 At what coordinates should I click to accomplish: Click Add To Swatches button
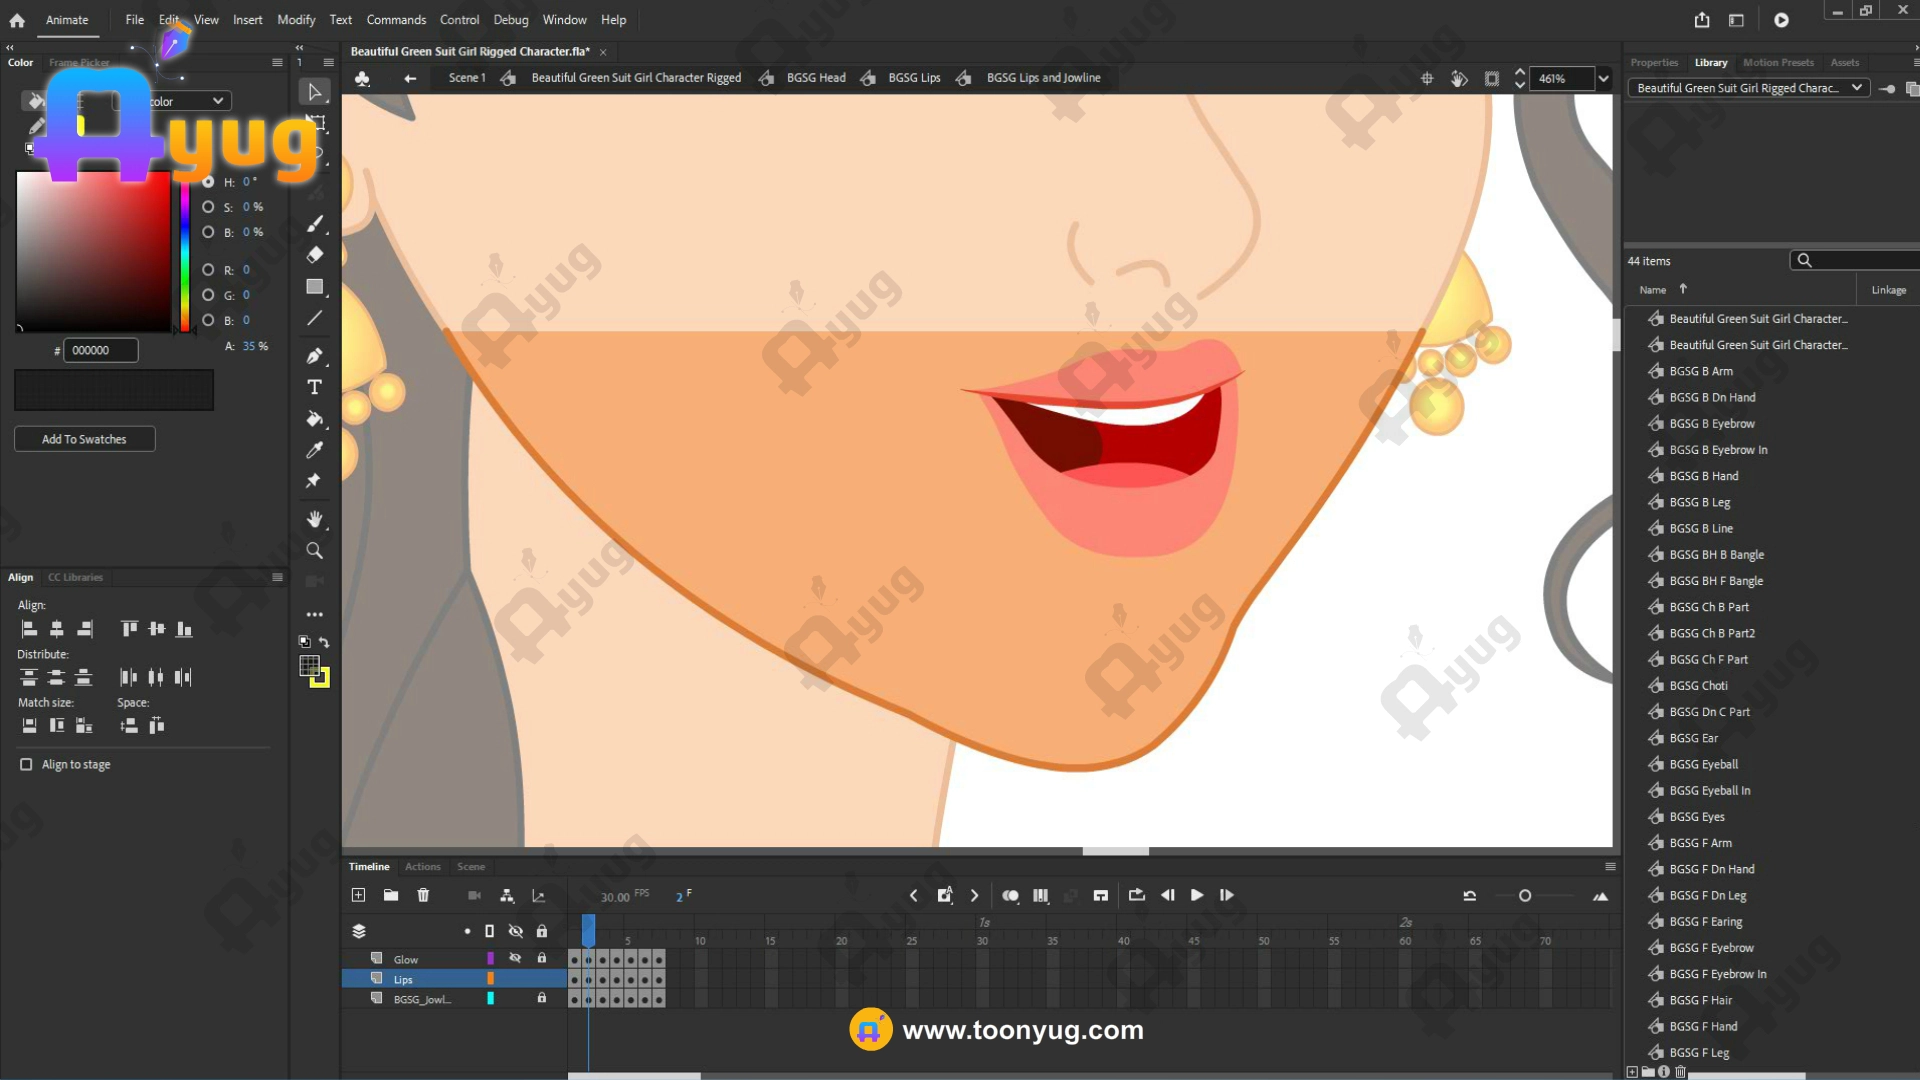(x=84, y=439)
